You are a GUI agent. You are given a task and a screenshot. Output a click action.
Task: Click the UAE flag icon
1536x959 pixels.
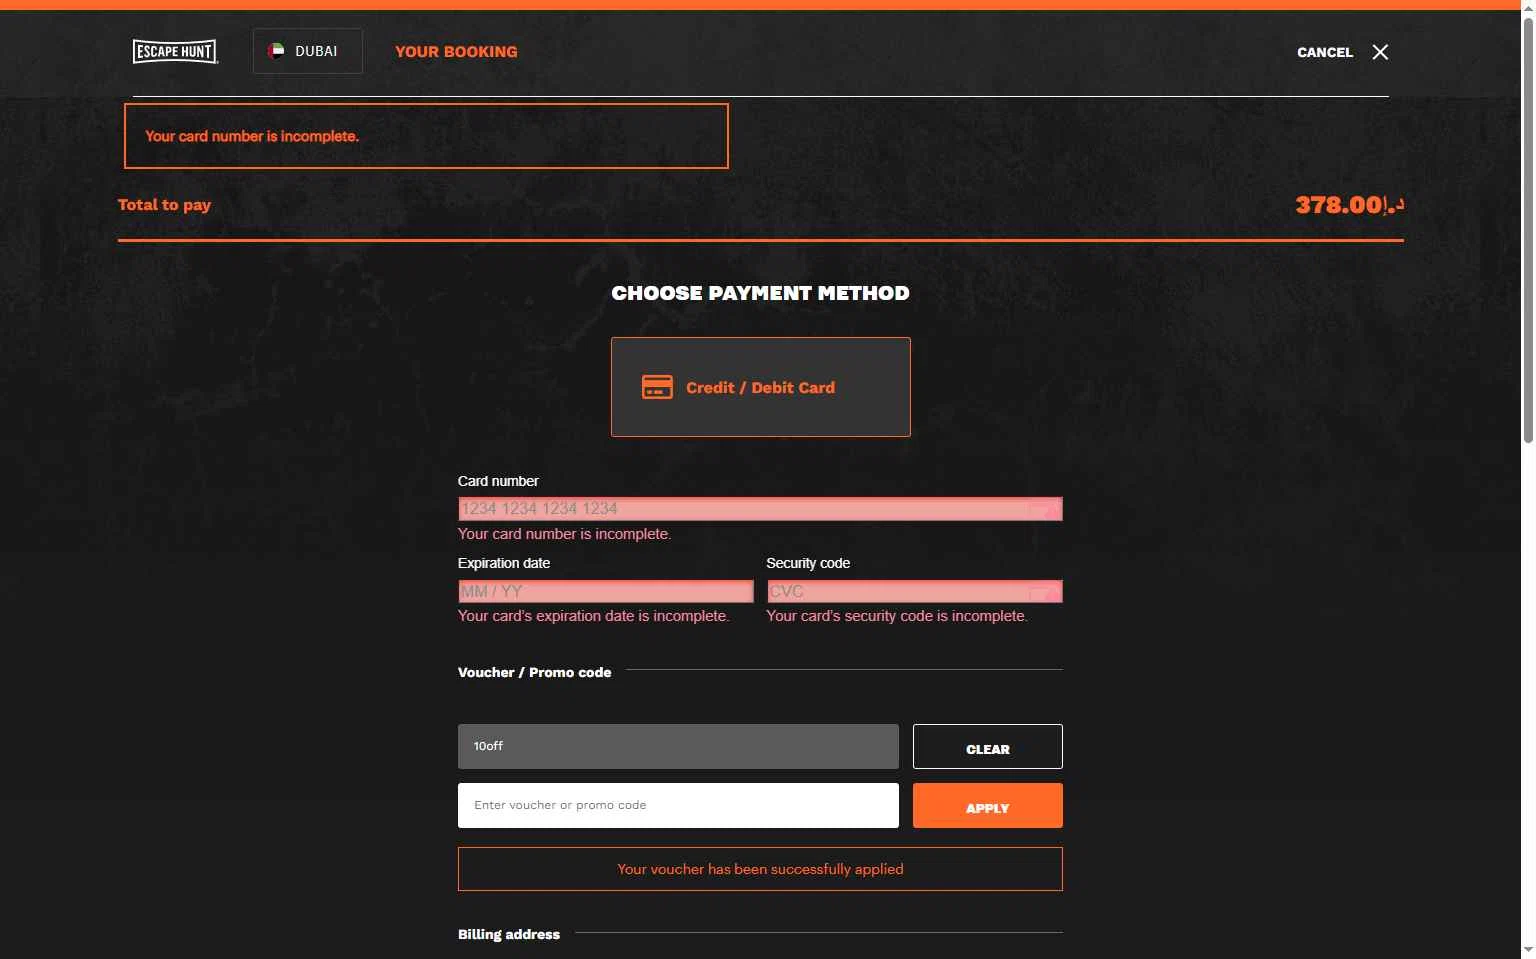[276, 51]
